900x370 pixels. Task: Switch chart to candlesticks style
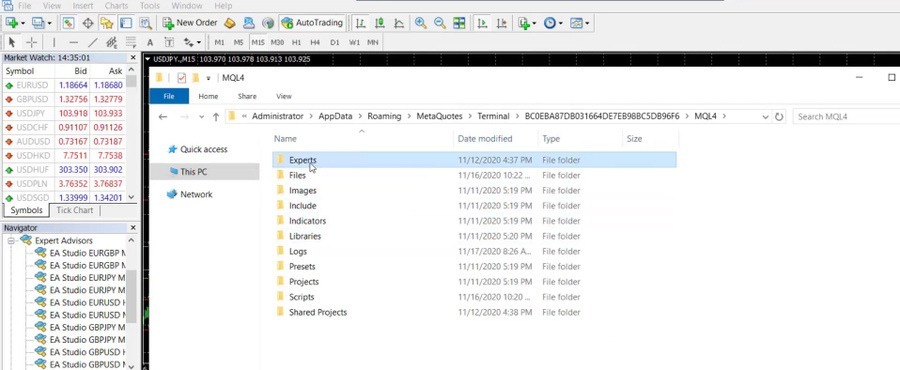379,23
